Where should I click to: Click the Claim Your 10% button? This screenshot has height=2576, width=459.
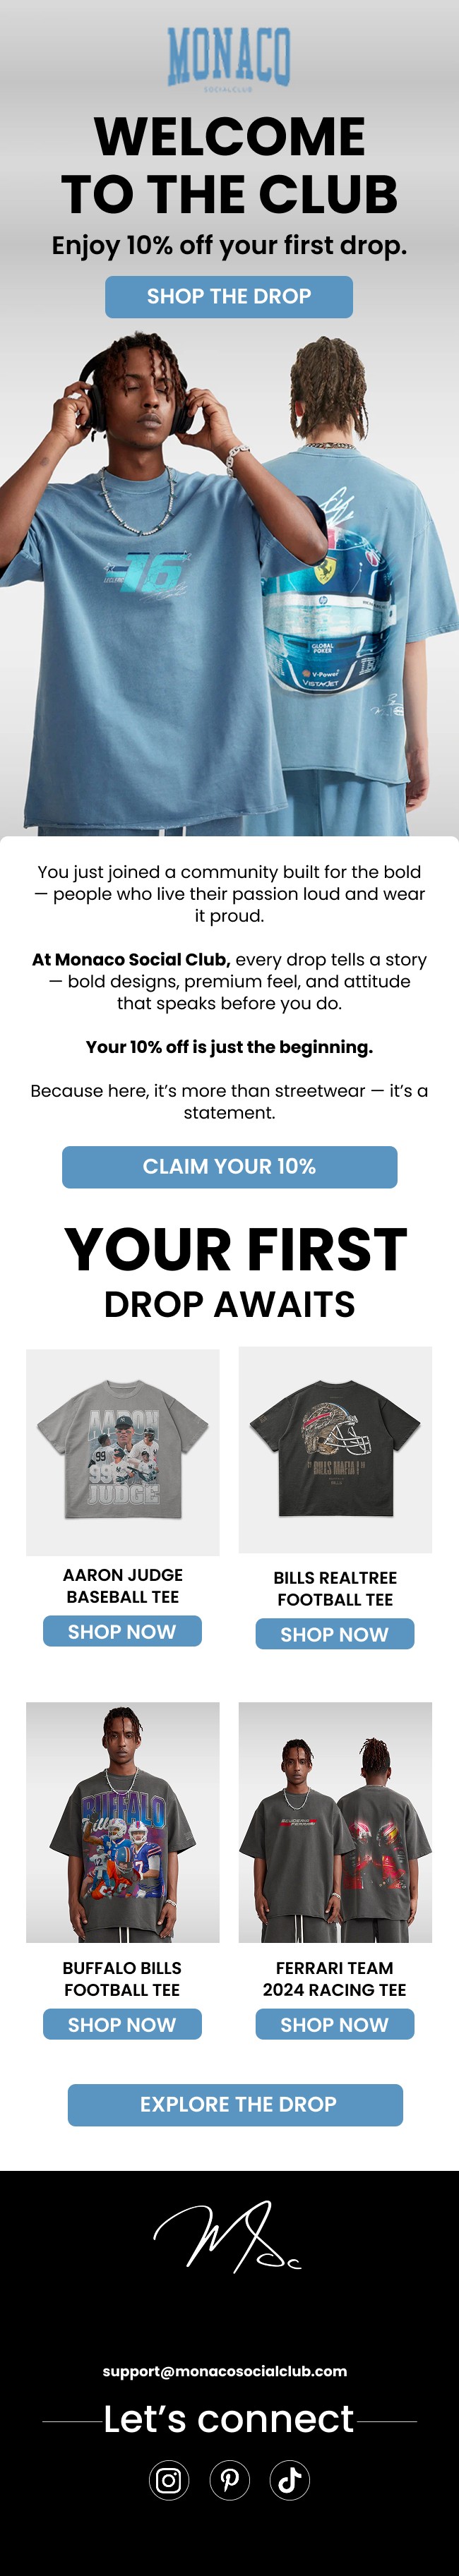229,1167
